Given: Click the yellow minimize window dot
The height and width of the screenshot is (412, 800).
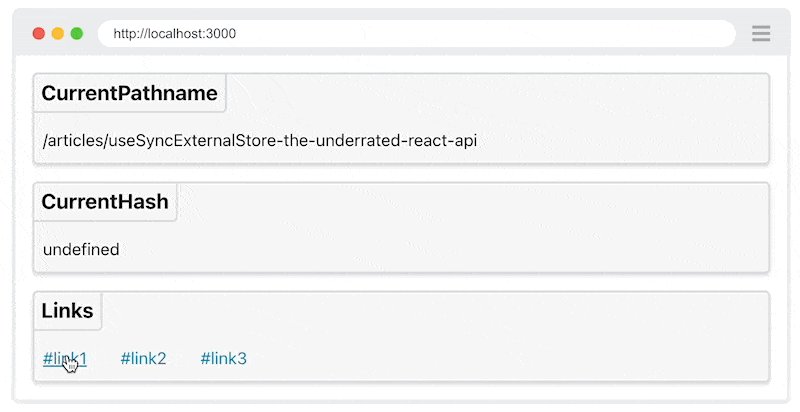Looking at the screenshot, I should click(x=58, y=34).
